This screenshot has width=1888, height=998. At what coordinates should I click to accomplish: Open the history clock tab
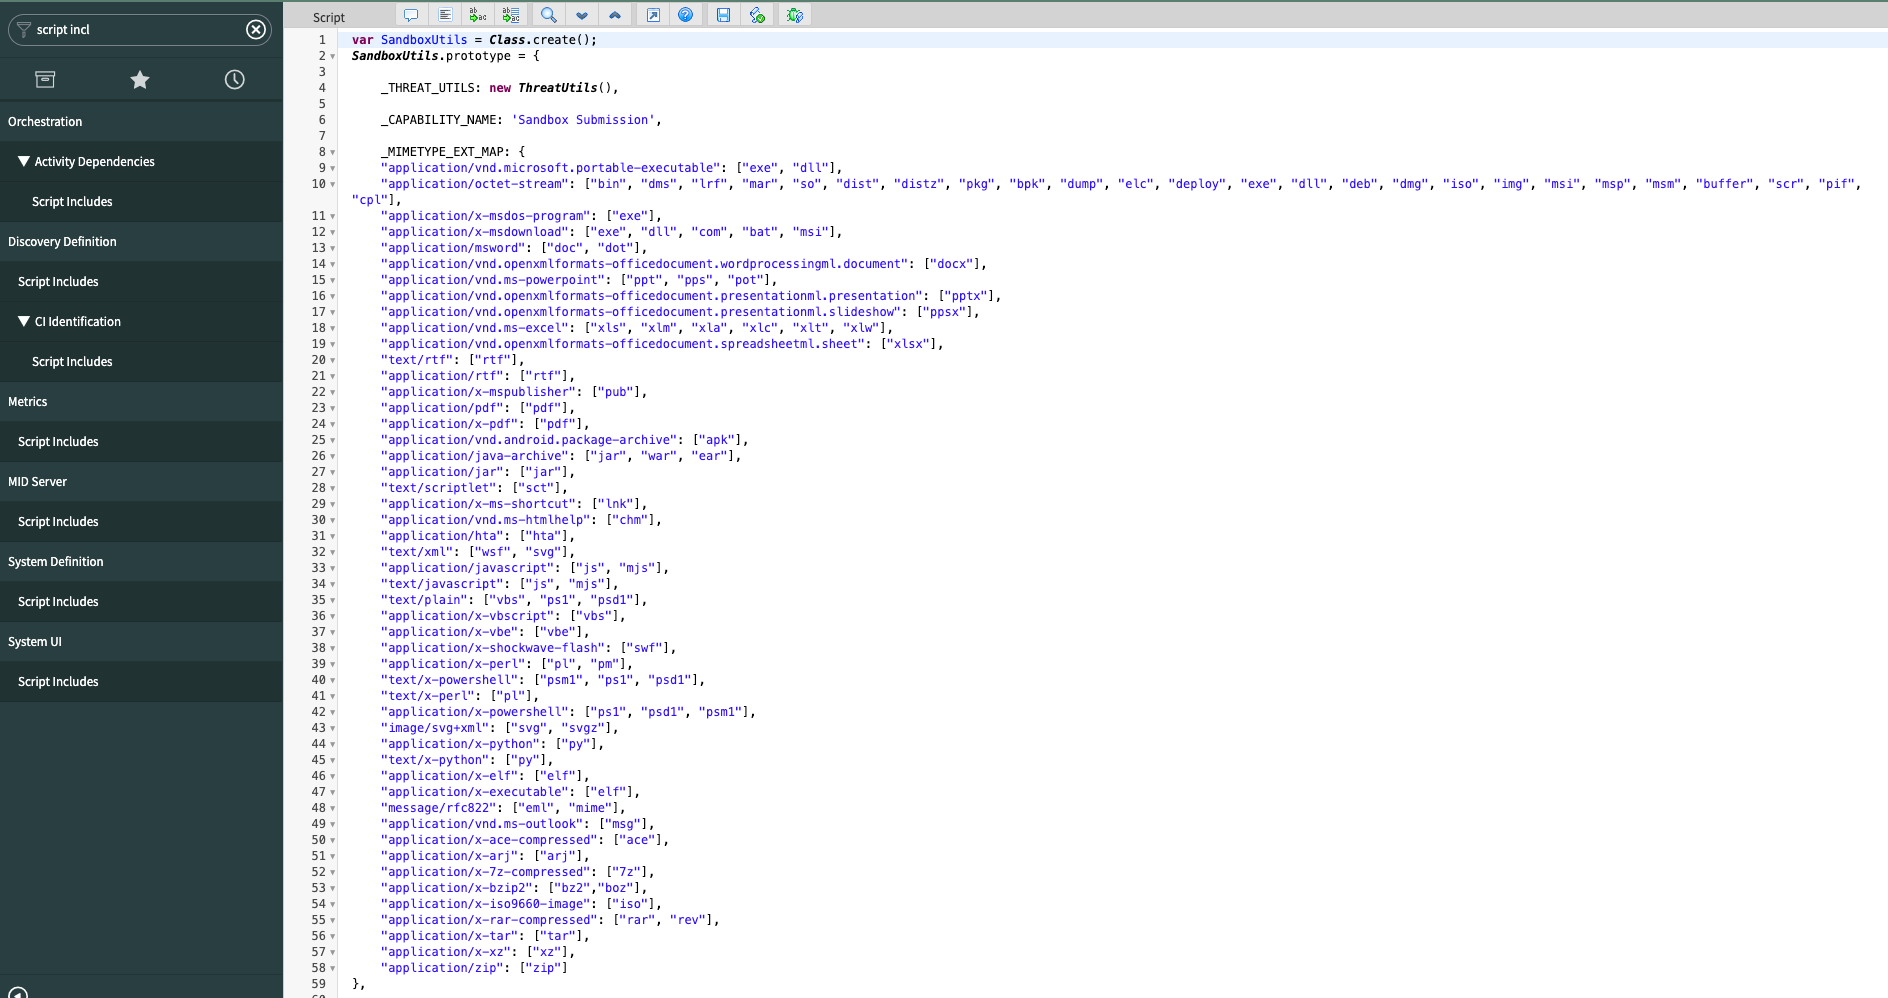point(235,79)
